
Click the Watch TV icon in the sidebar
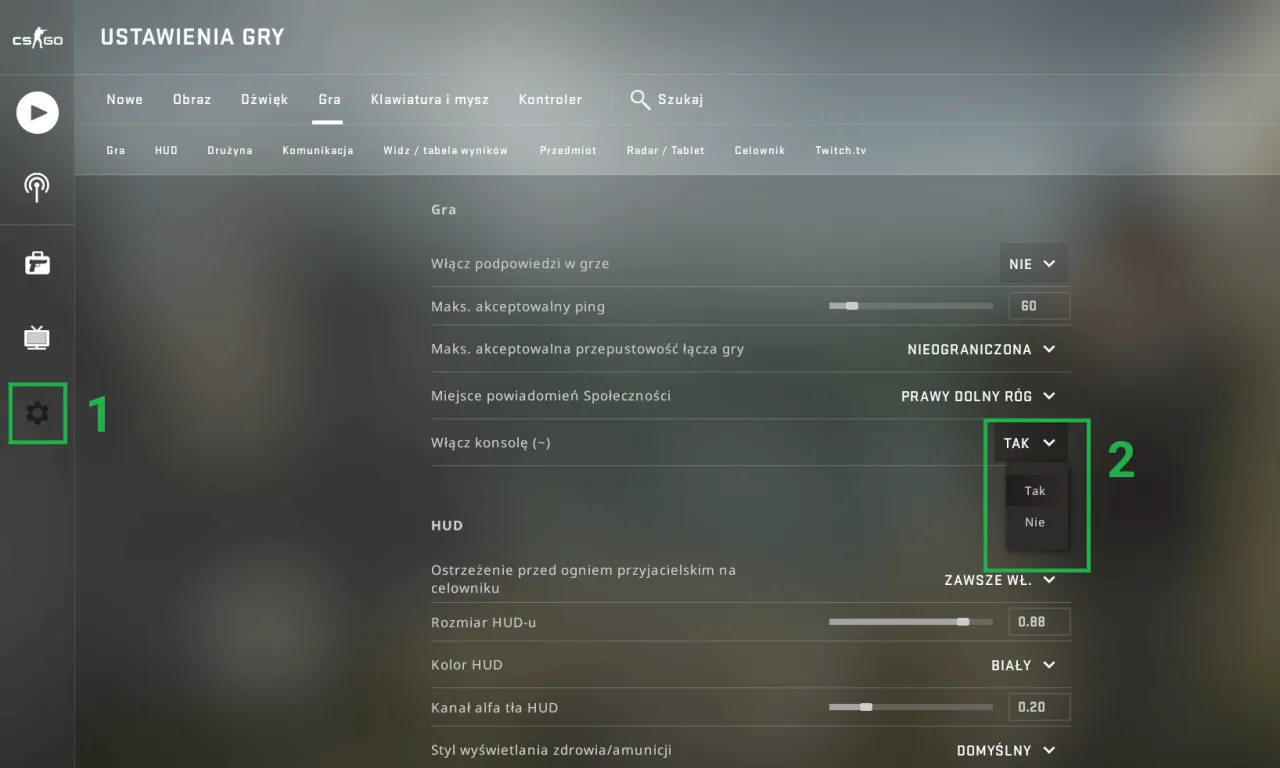coord(37,338)
